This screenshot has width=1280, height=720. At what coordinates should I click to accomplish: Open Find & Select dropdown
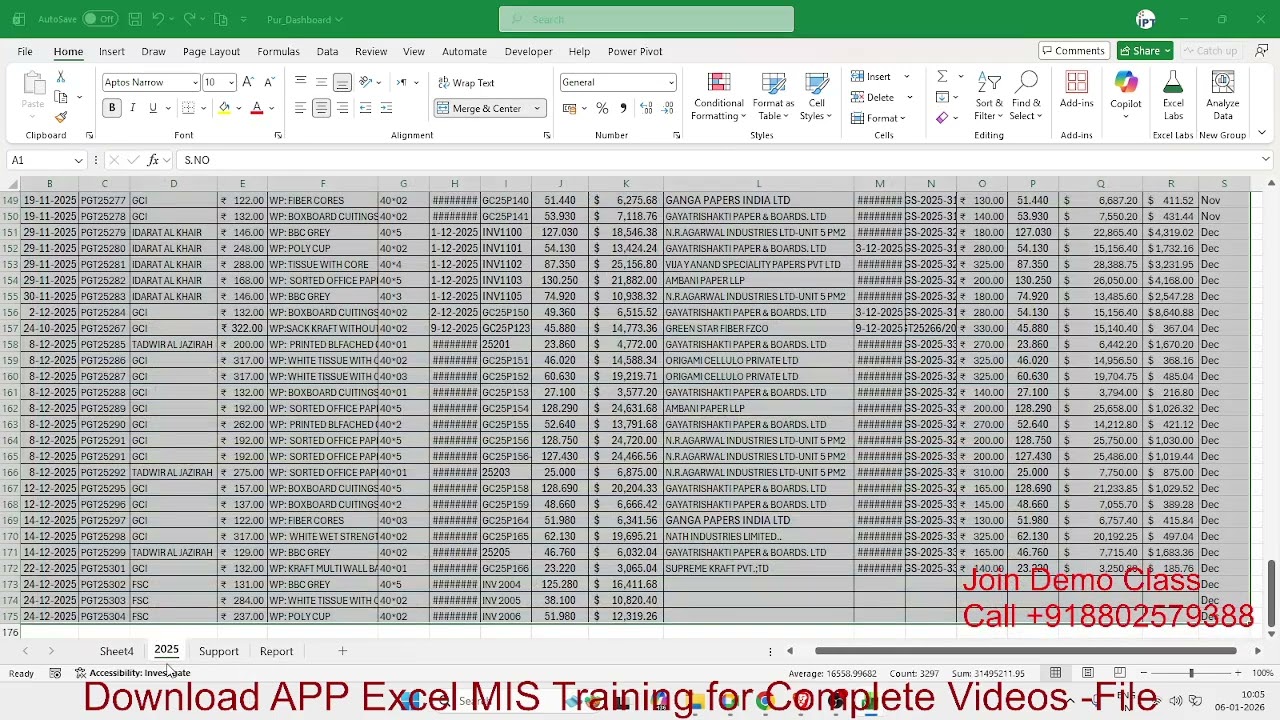pos(1026,96)
